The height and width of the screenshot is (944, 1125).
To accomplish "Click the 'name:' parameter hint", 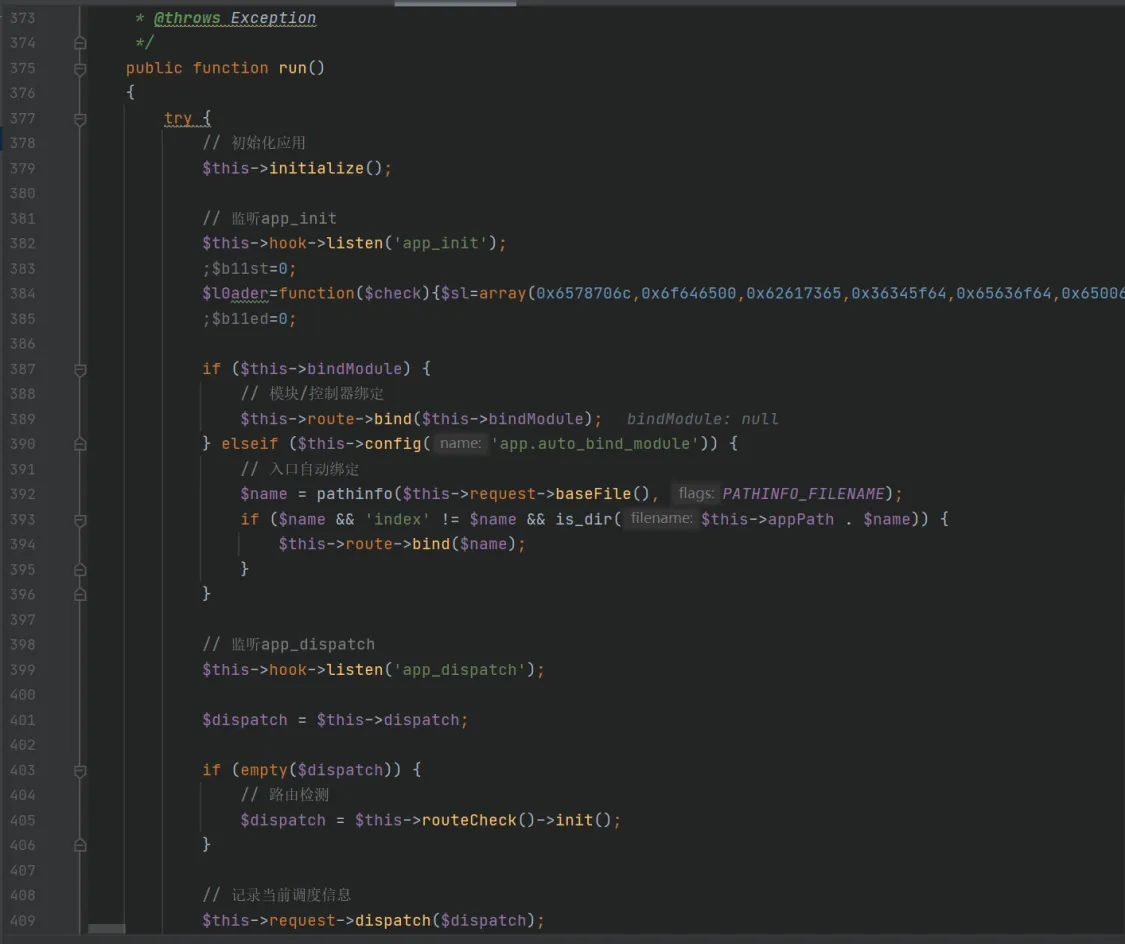I will click(x=460, y=443).
